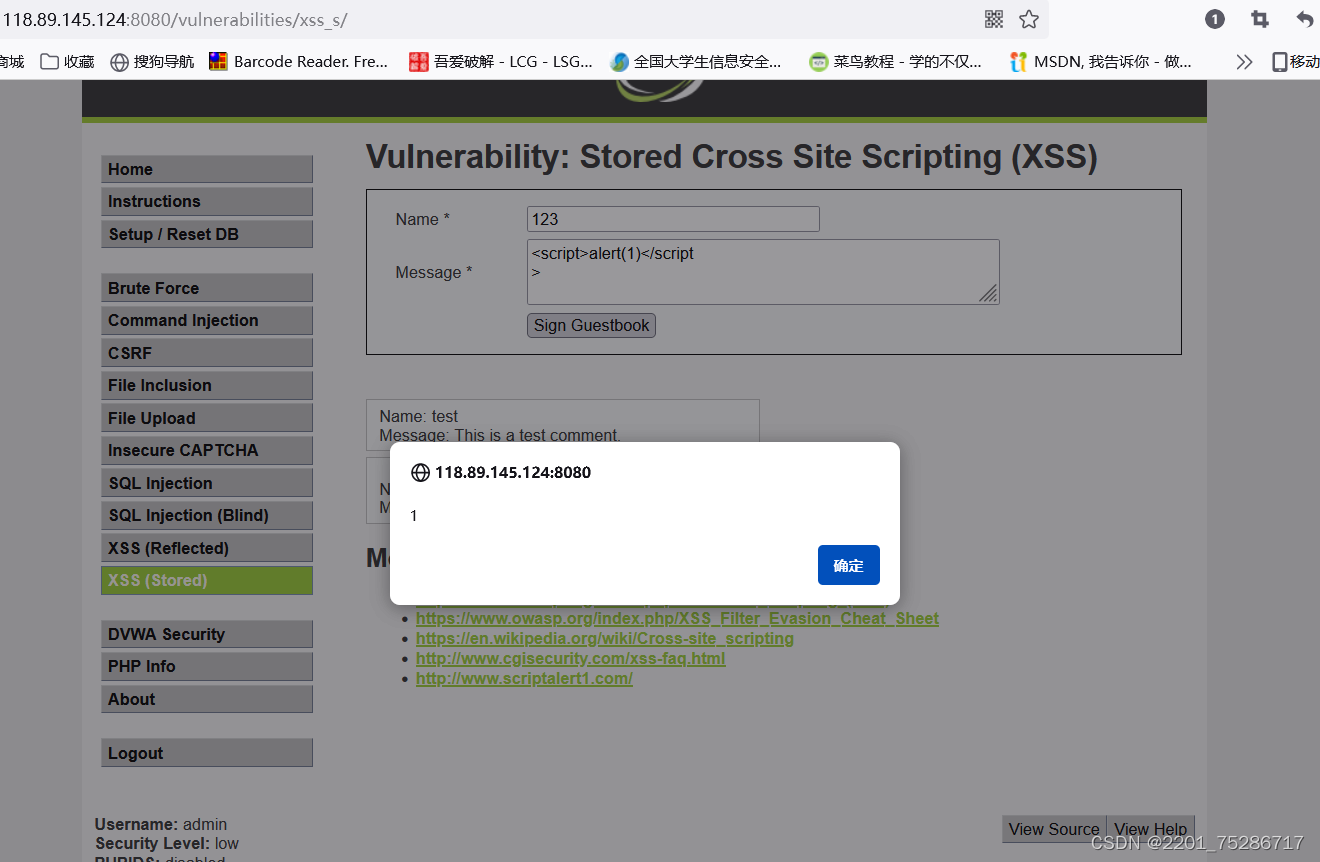1320x862 pixels.
Task: Open the File Upload page
Action: click(x=207, y=418)
